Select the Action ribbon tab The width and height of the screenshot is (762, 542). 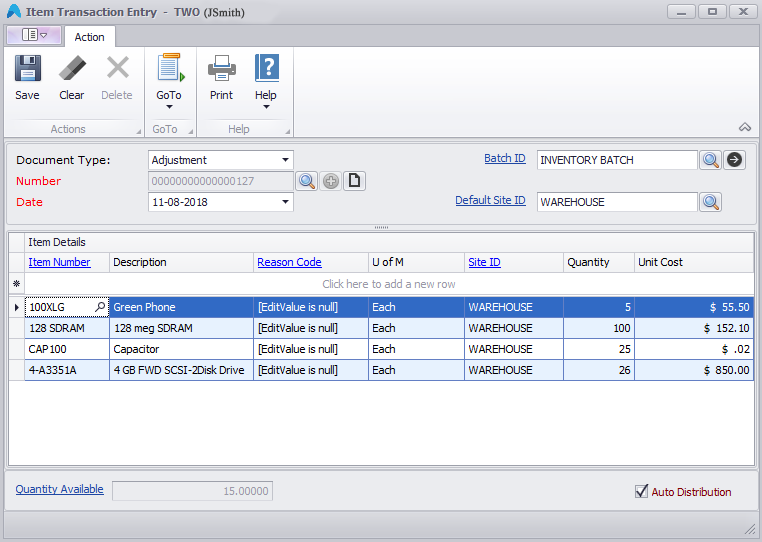pyautogui.click(x=89, y=37)
